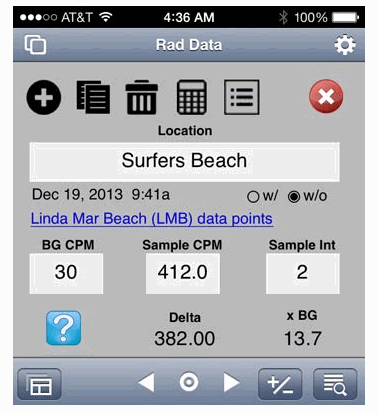The image size is (378, 413).
Task: Click the plus/minus button in bottom toolbar
Action: 280,384
